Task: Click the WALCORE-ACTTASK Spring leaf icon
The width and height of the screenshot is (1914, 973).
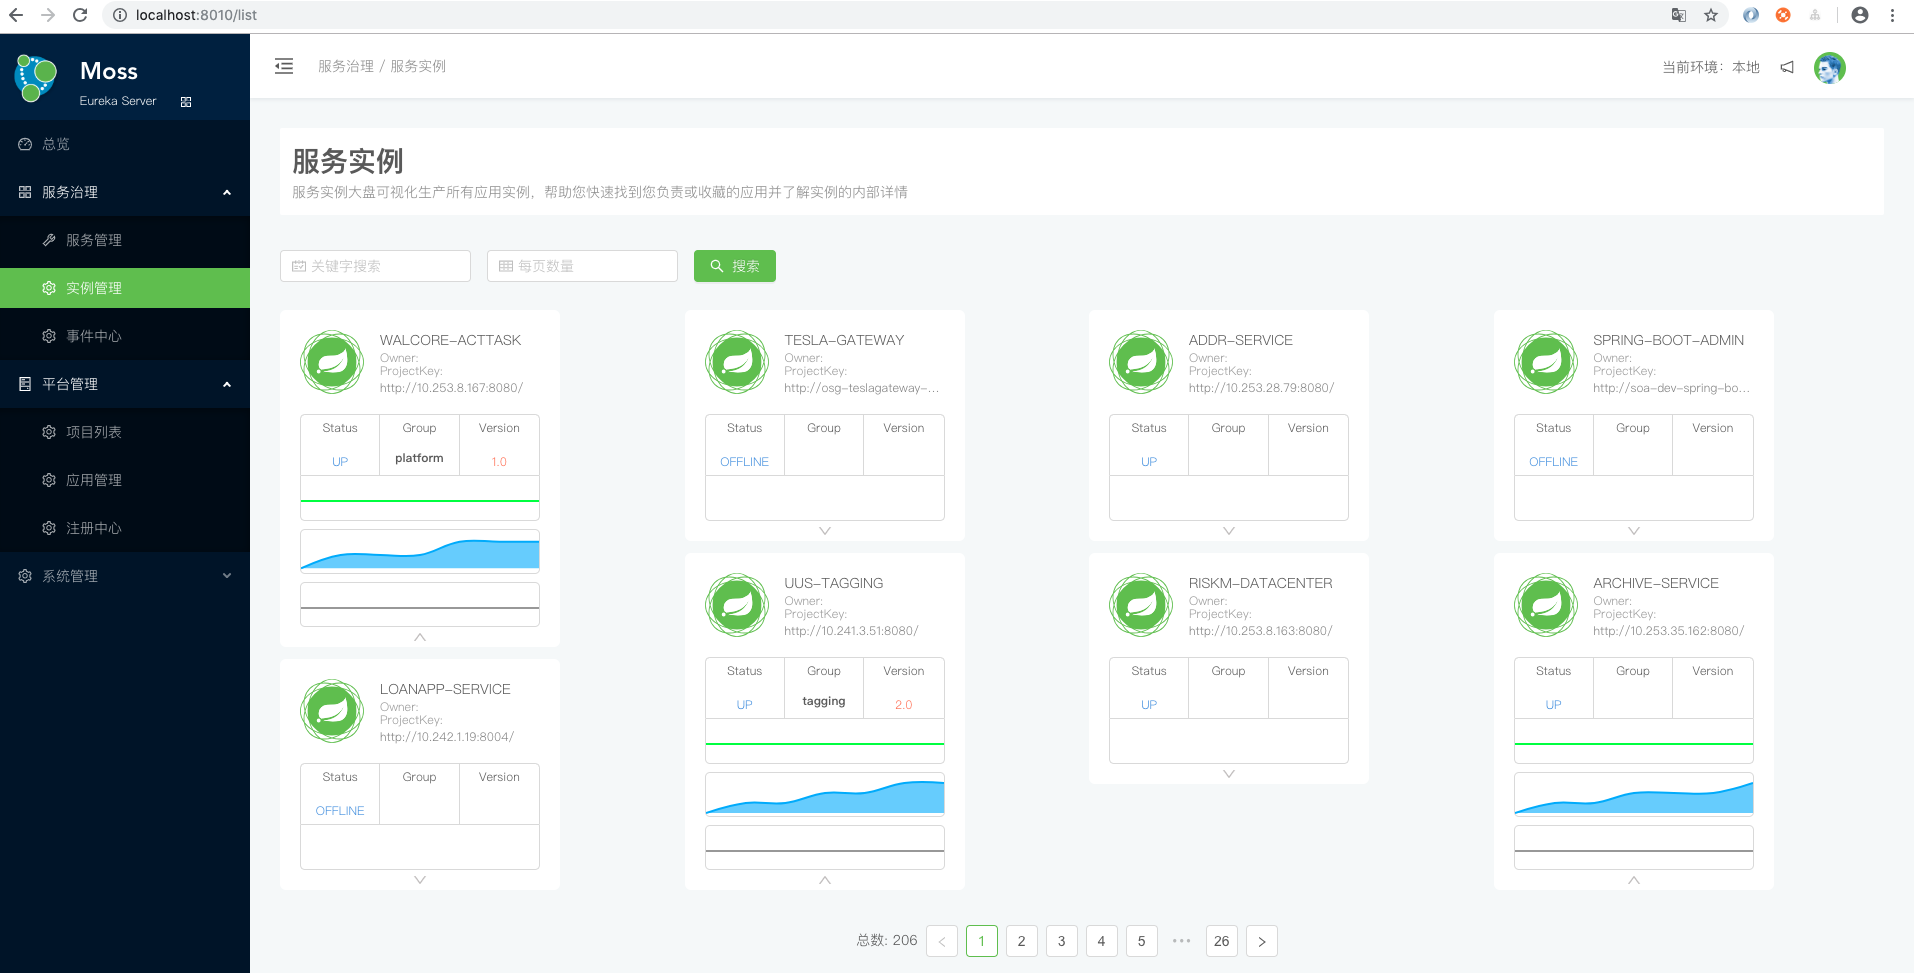Action: pyautogui.click(x=332, y=362)
